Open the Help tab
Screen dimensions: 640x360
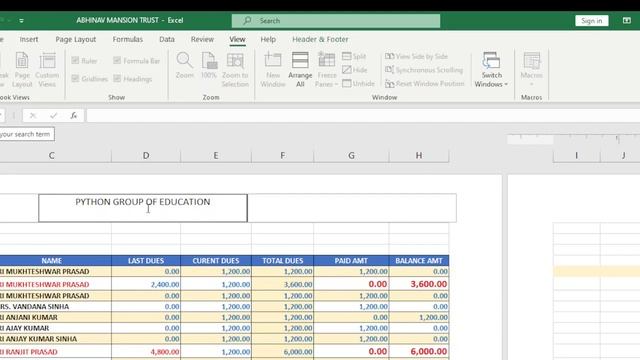click(x=268, y=39)
